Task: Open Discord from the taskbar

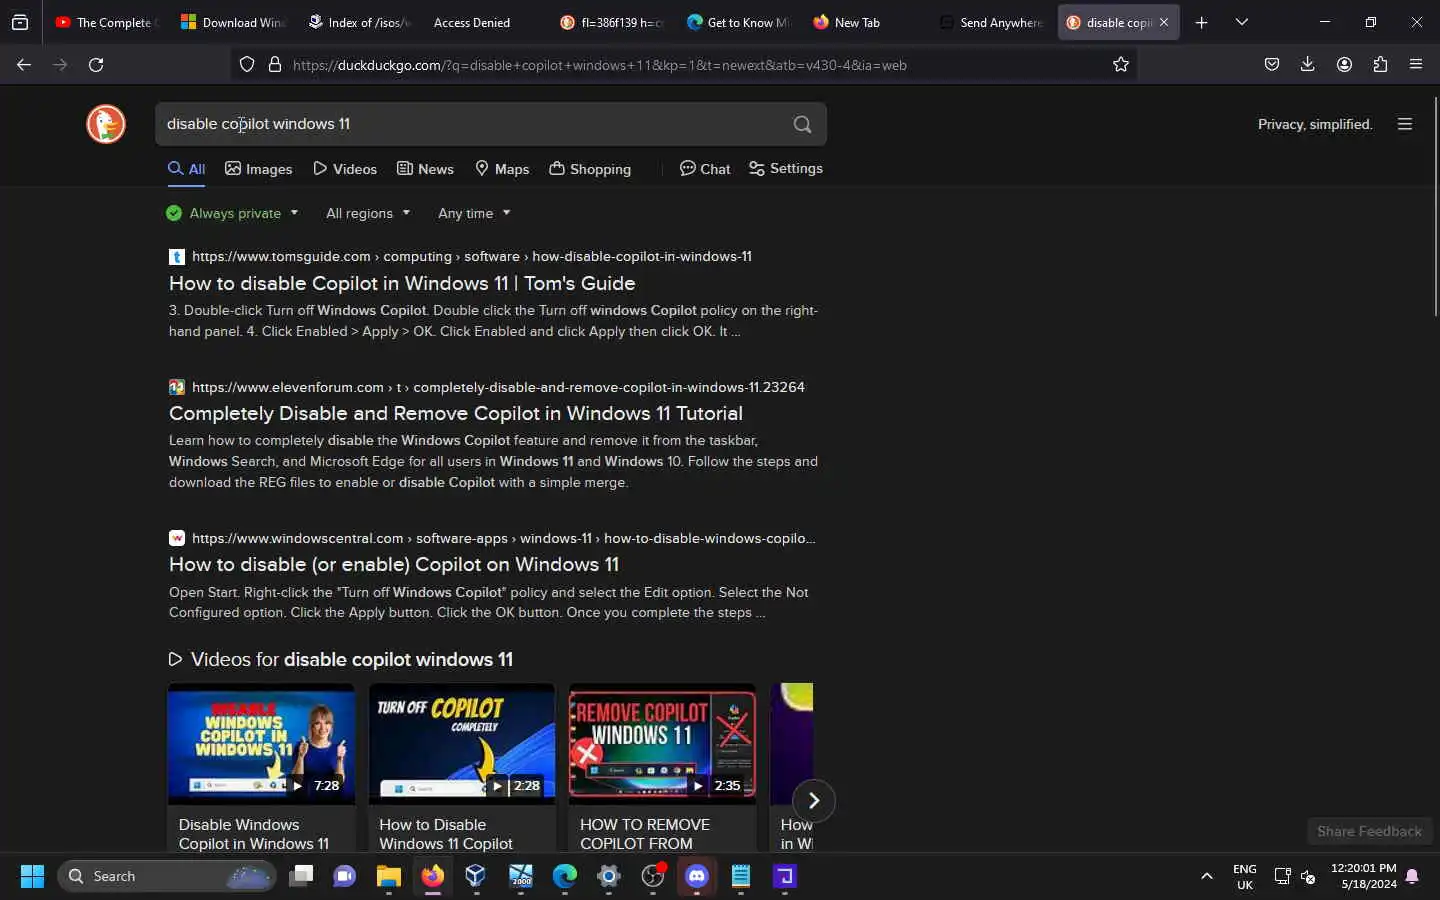Action: [x=697, y=876]
